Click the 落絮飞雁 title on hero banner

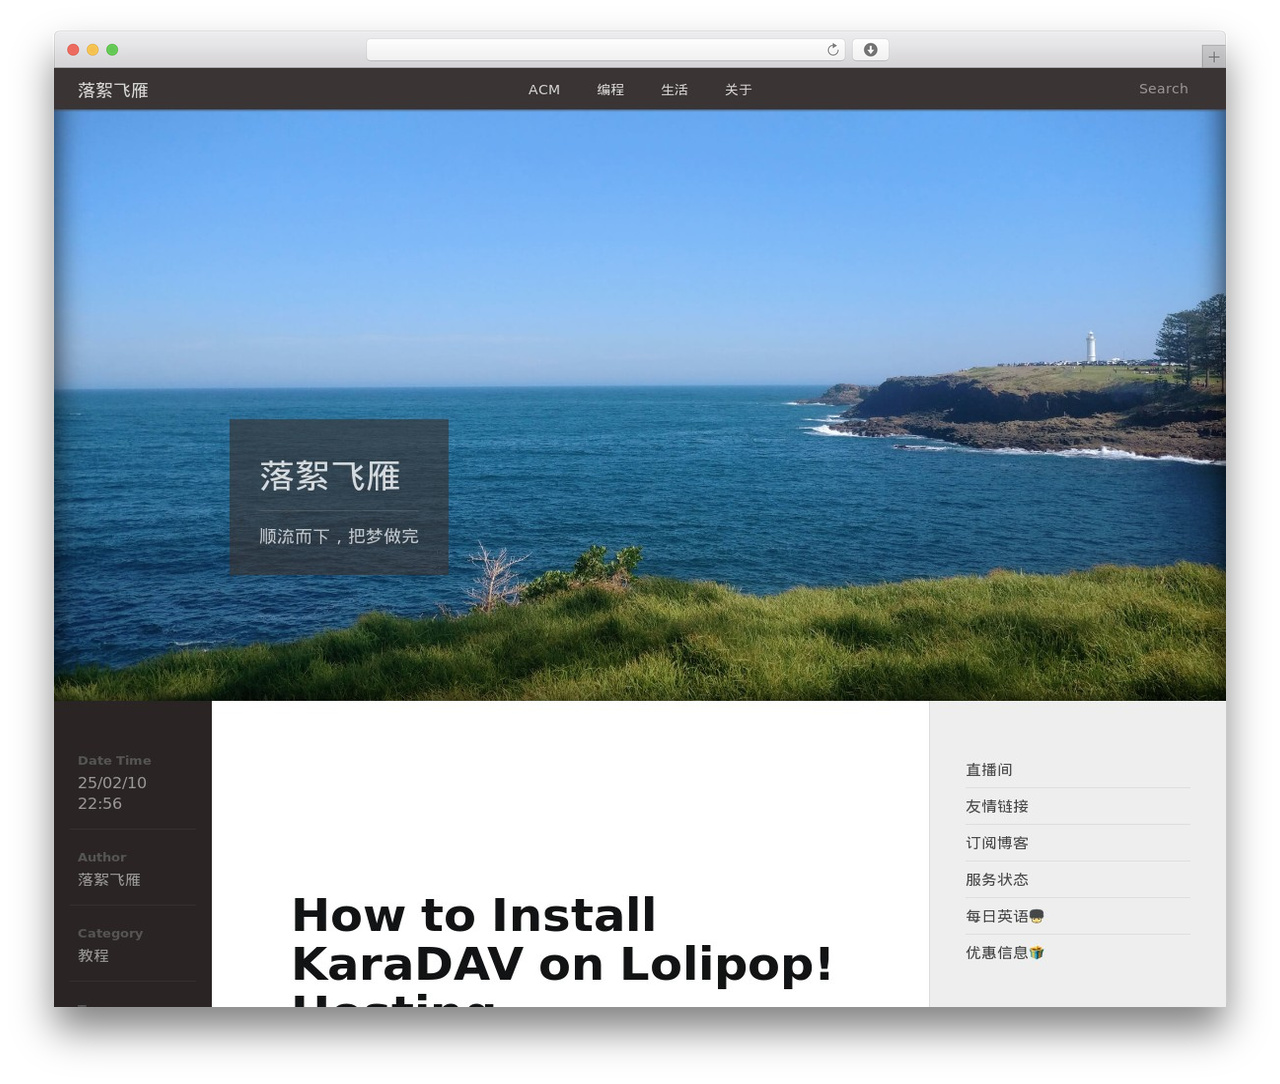[330, 476]
